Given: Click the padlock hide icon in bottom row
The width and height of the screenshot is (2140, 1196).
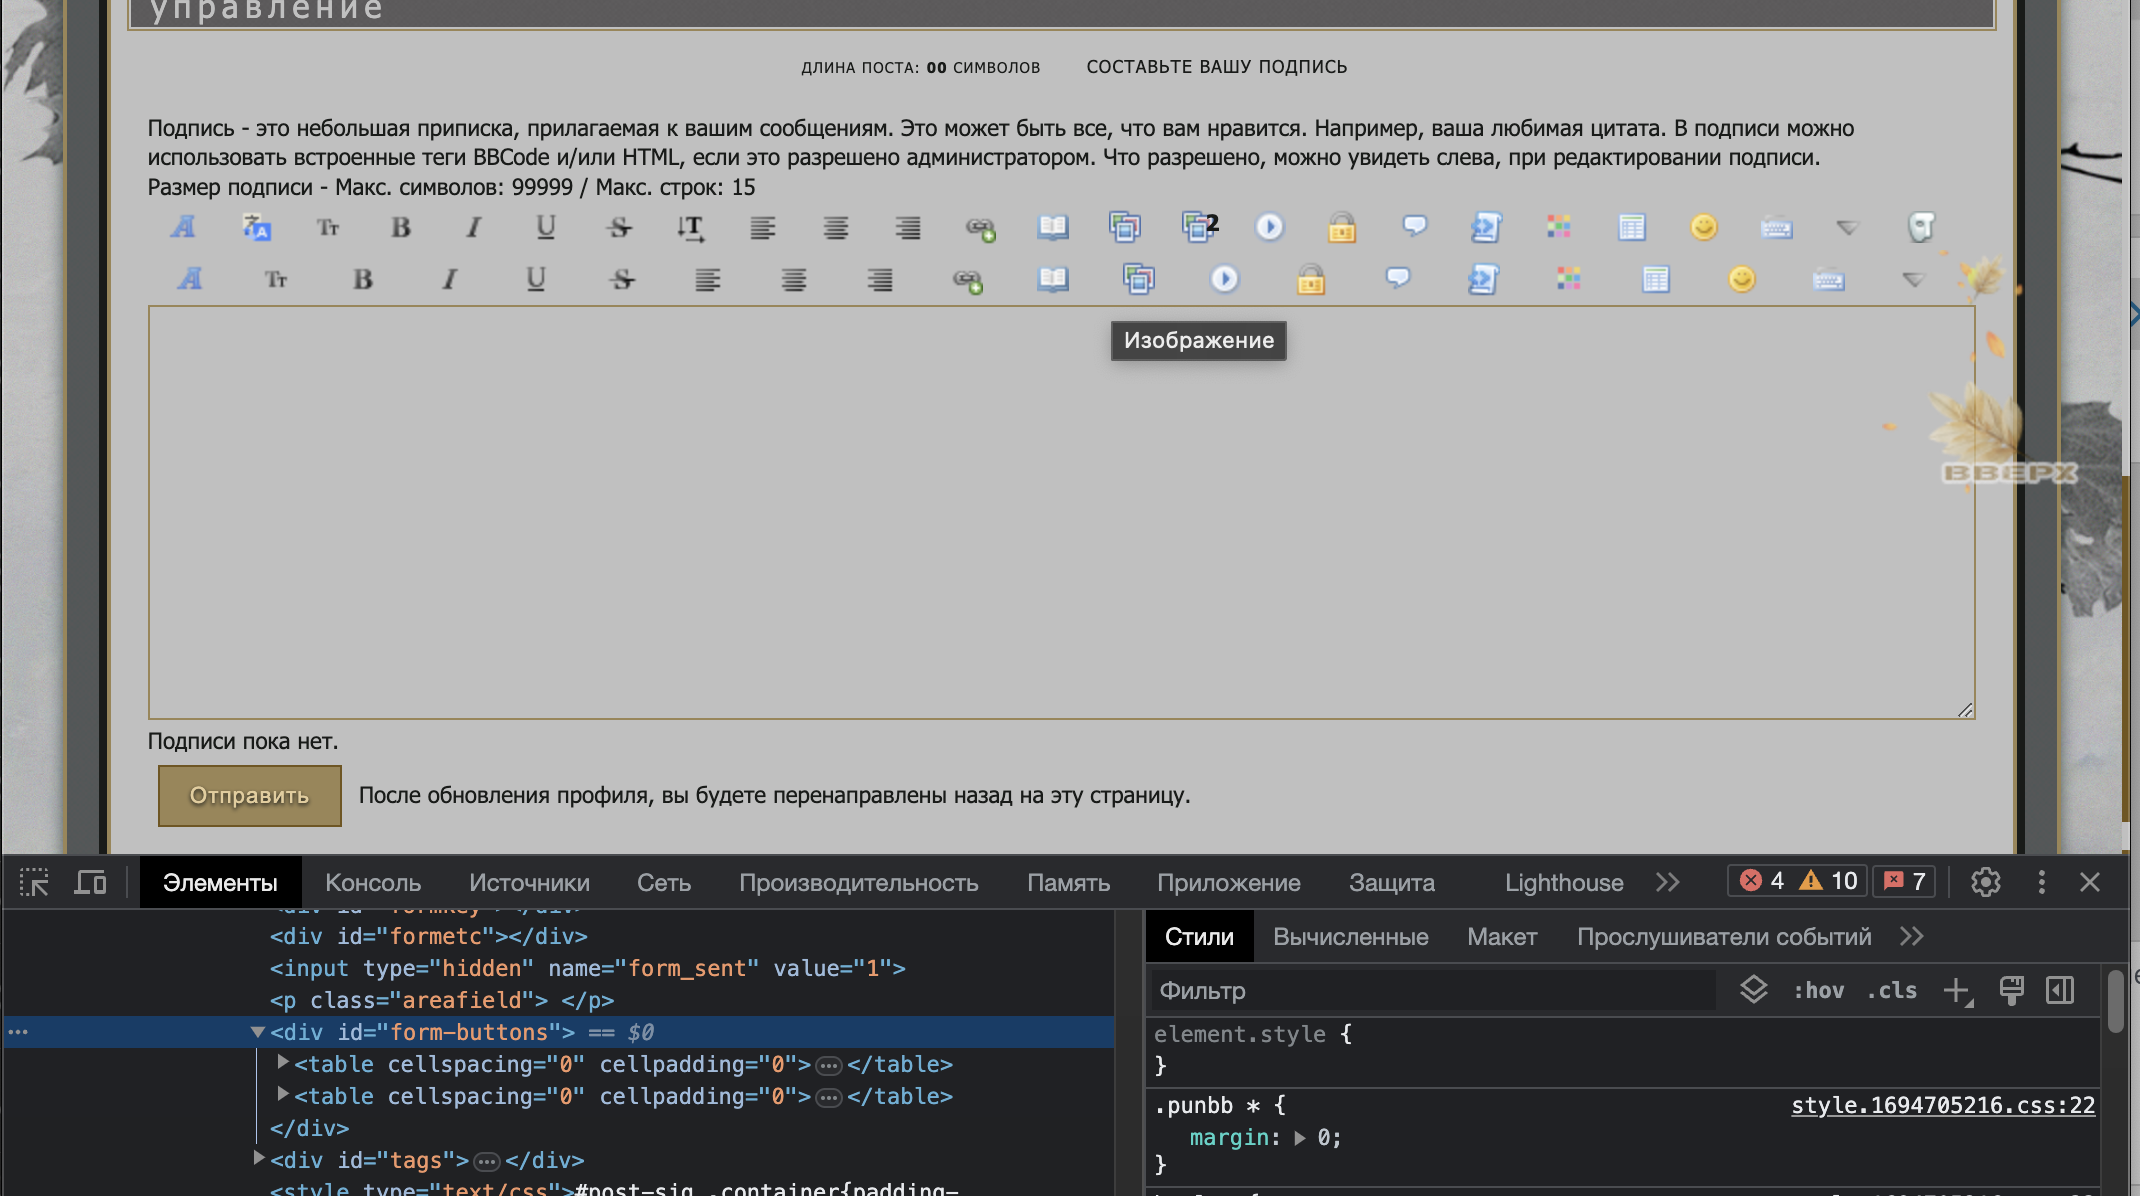Looking at the screenshot, I should coord(1310,279).
